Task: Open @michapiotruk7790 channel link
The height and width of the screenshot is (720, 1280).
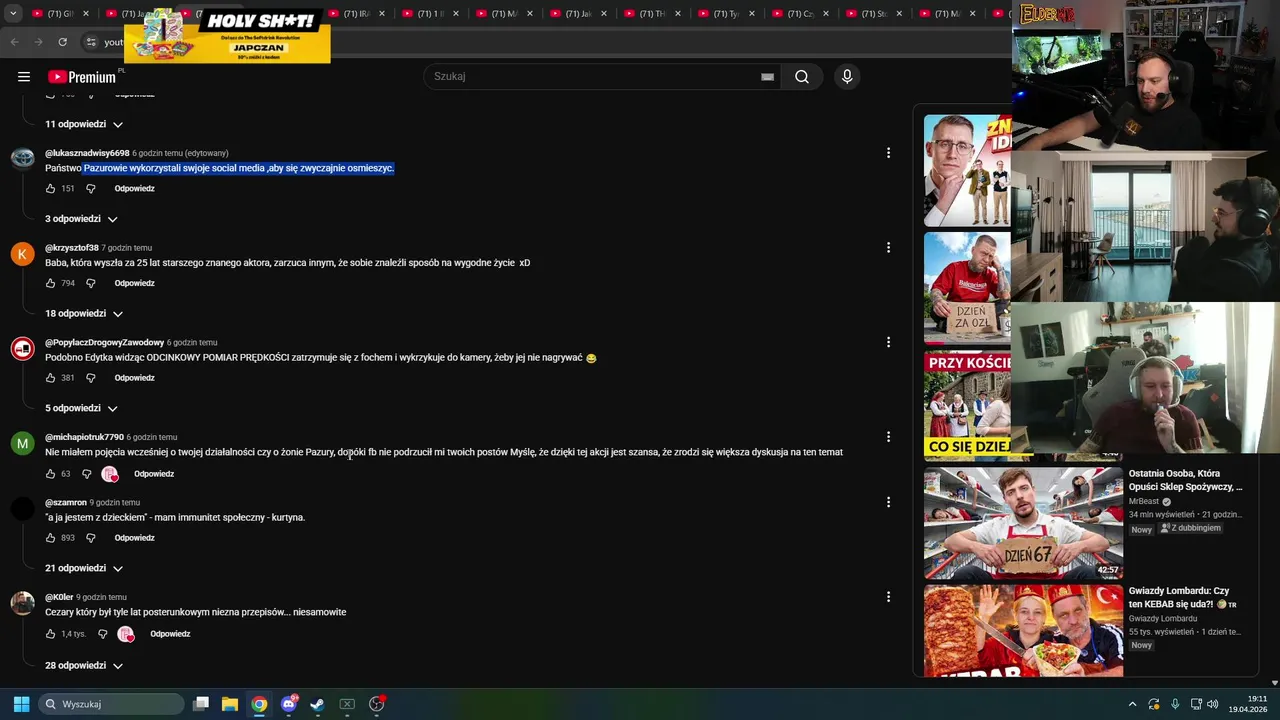Action: point(84,437)
